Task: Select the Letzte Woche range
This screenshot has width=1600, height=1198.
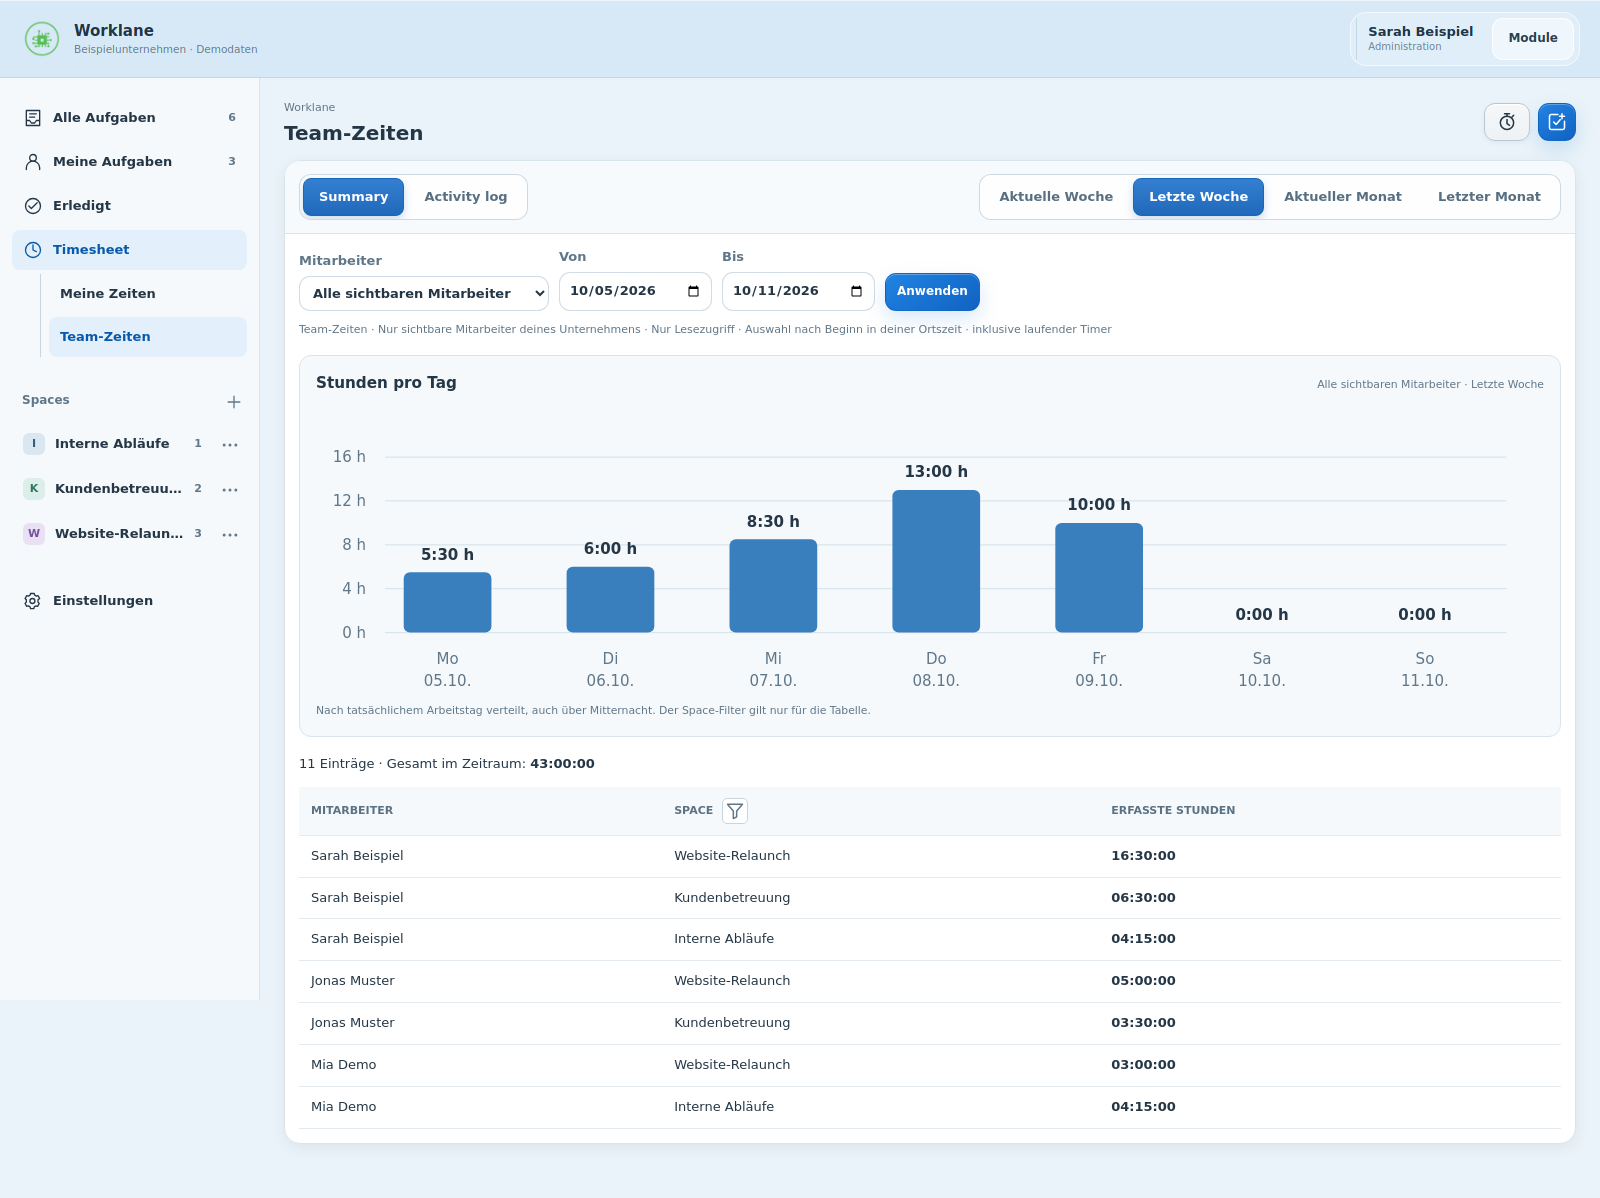Action: 1198,197
